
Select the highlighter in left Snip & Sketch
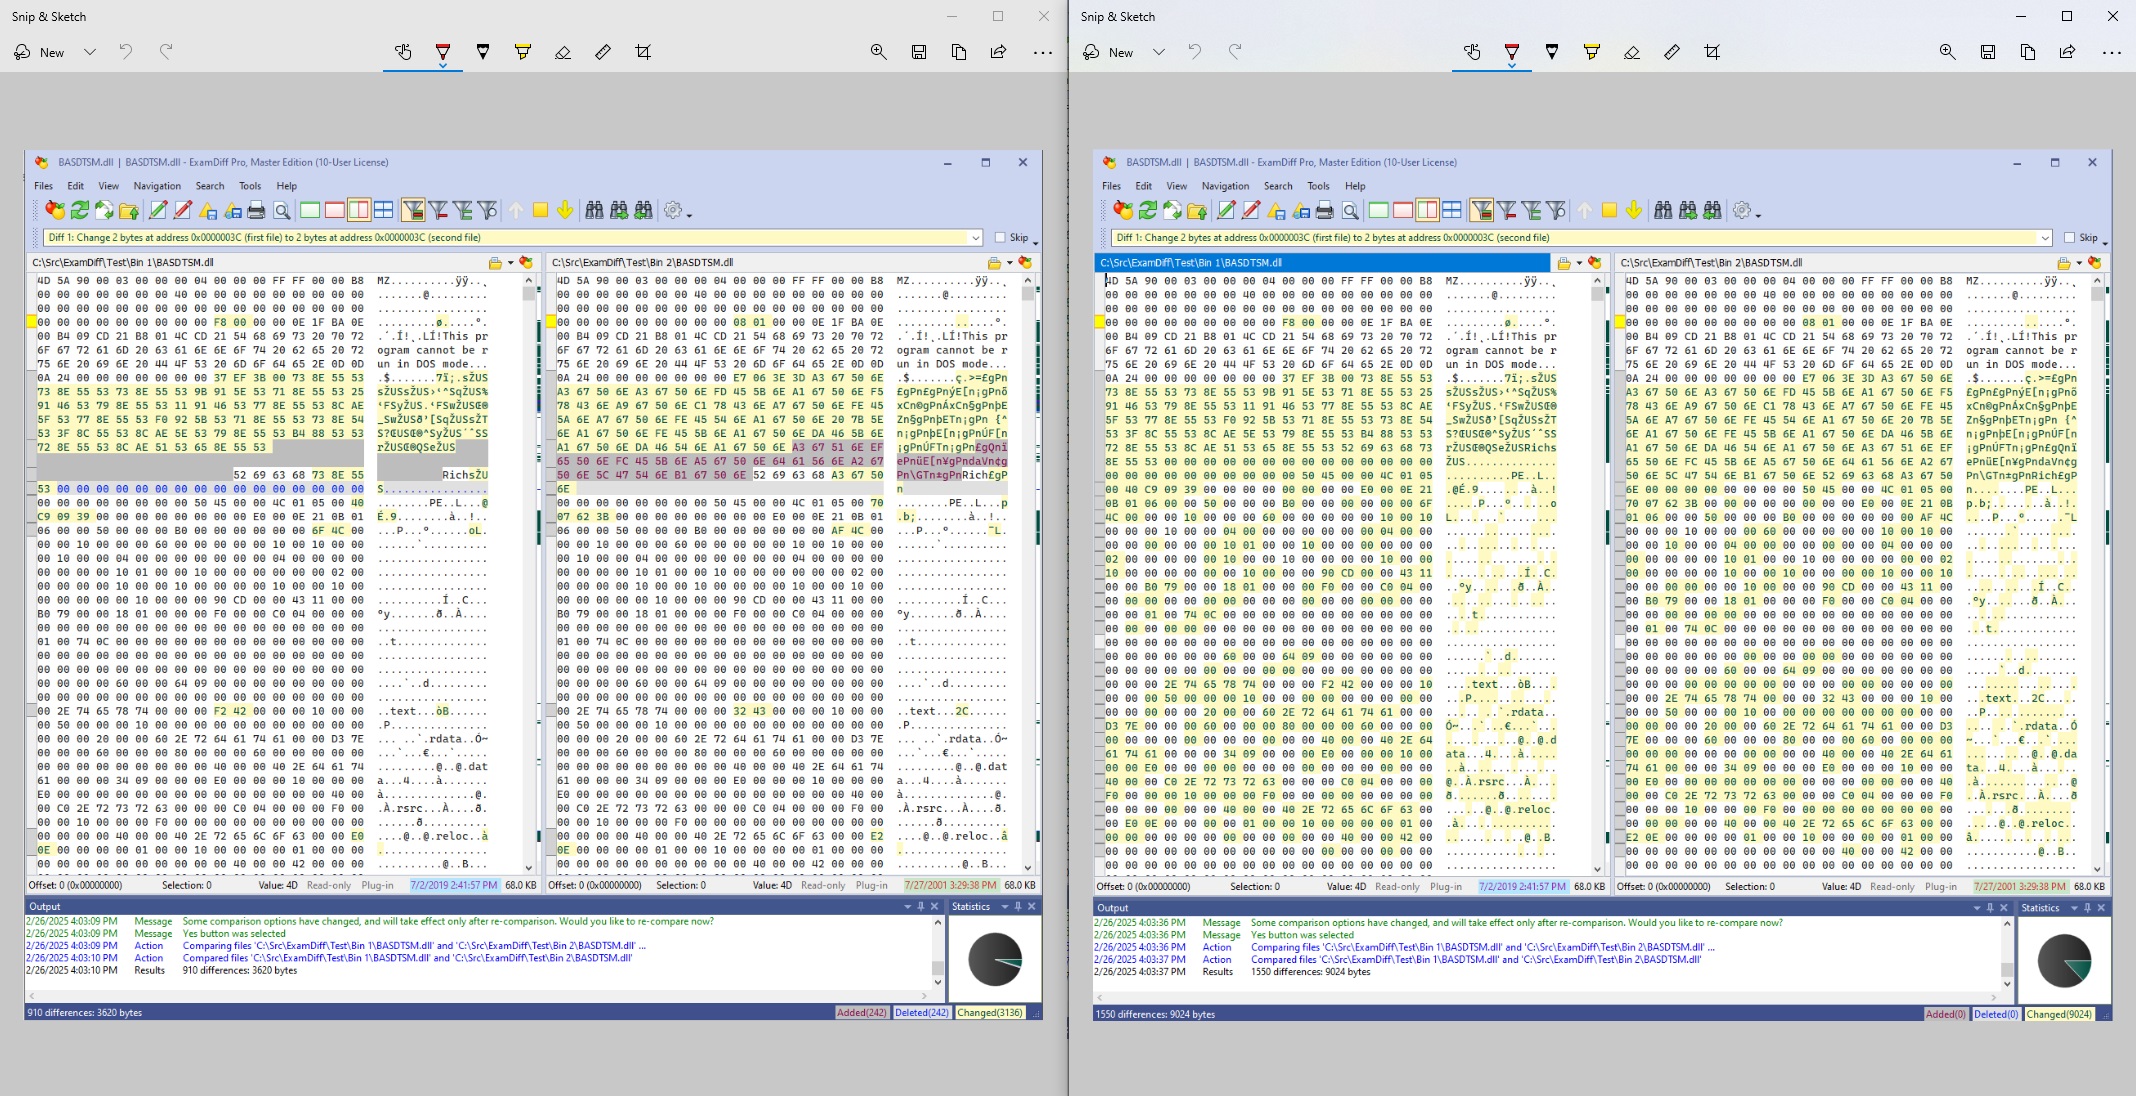coord(523,52)
